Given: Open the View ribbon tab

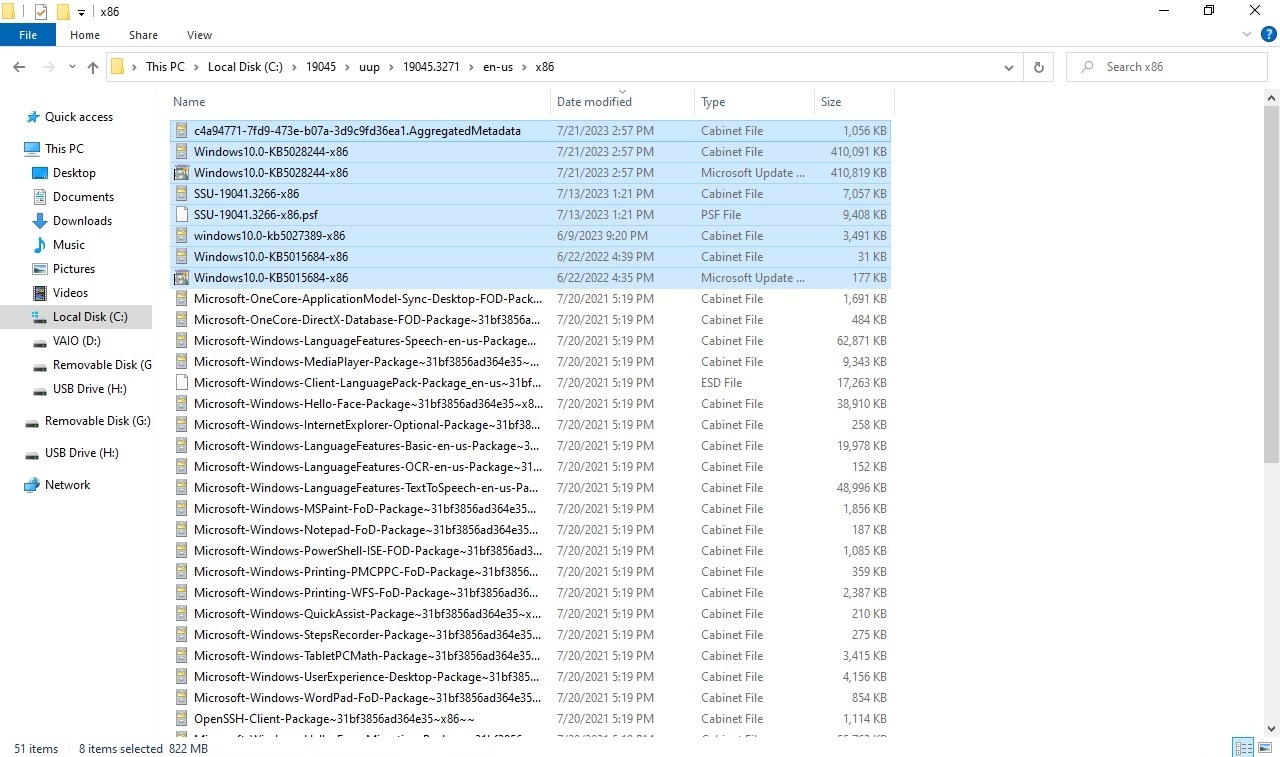Looking at the screenshot, I should click(x=199, y=35).
